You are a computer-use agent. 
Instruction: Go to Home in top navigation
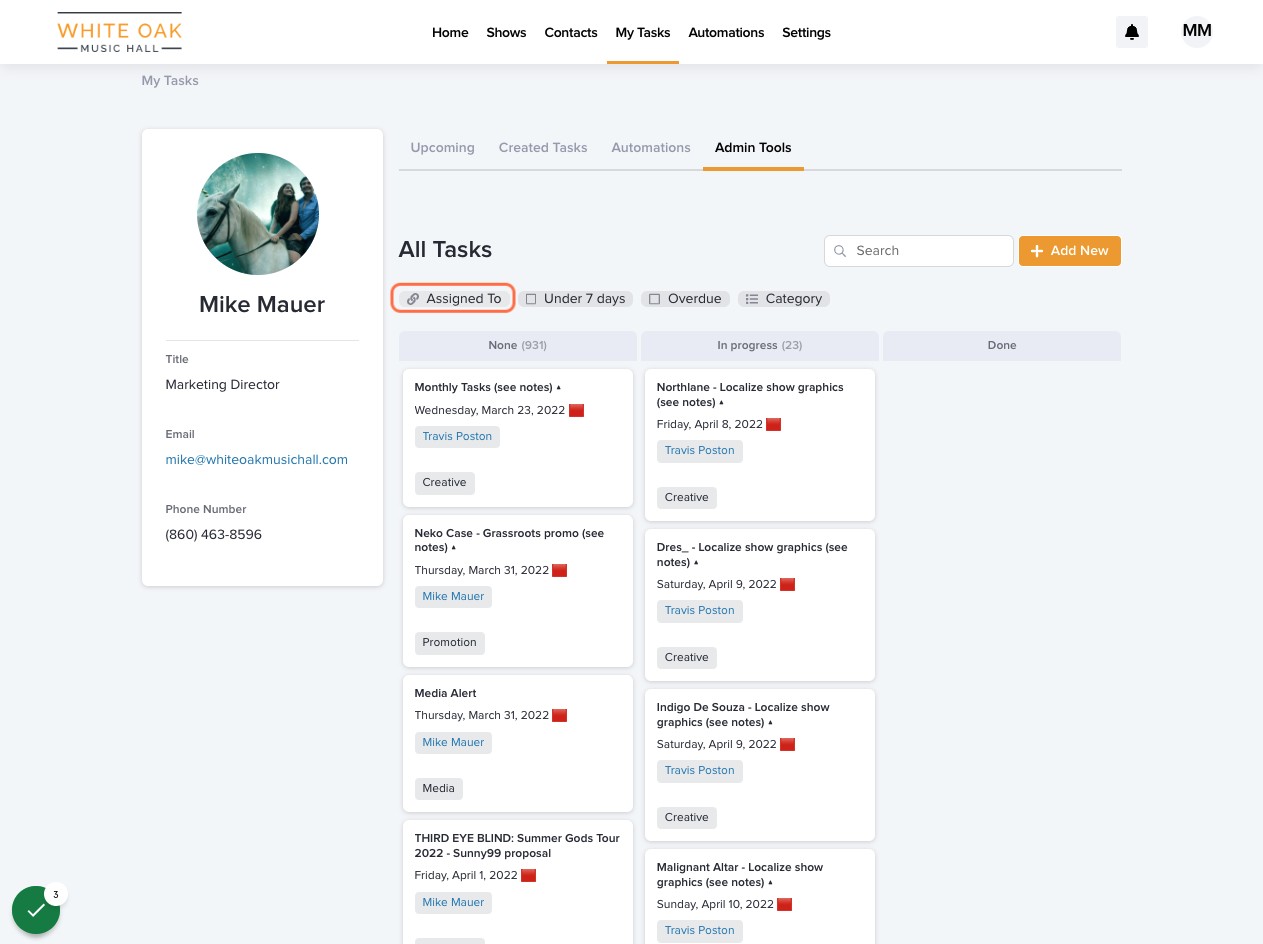coord(450,32)
